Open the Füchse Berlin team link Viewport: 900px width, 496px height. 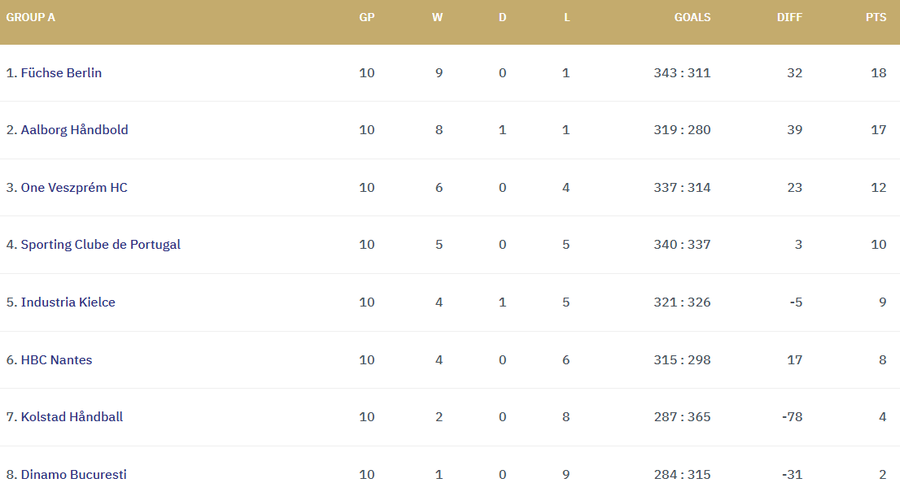pyautogui.click(x=60, y=73)
